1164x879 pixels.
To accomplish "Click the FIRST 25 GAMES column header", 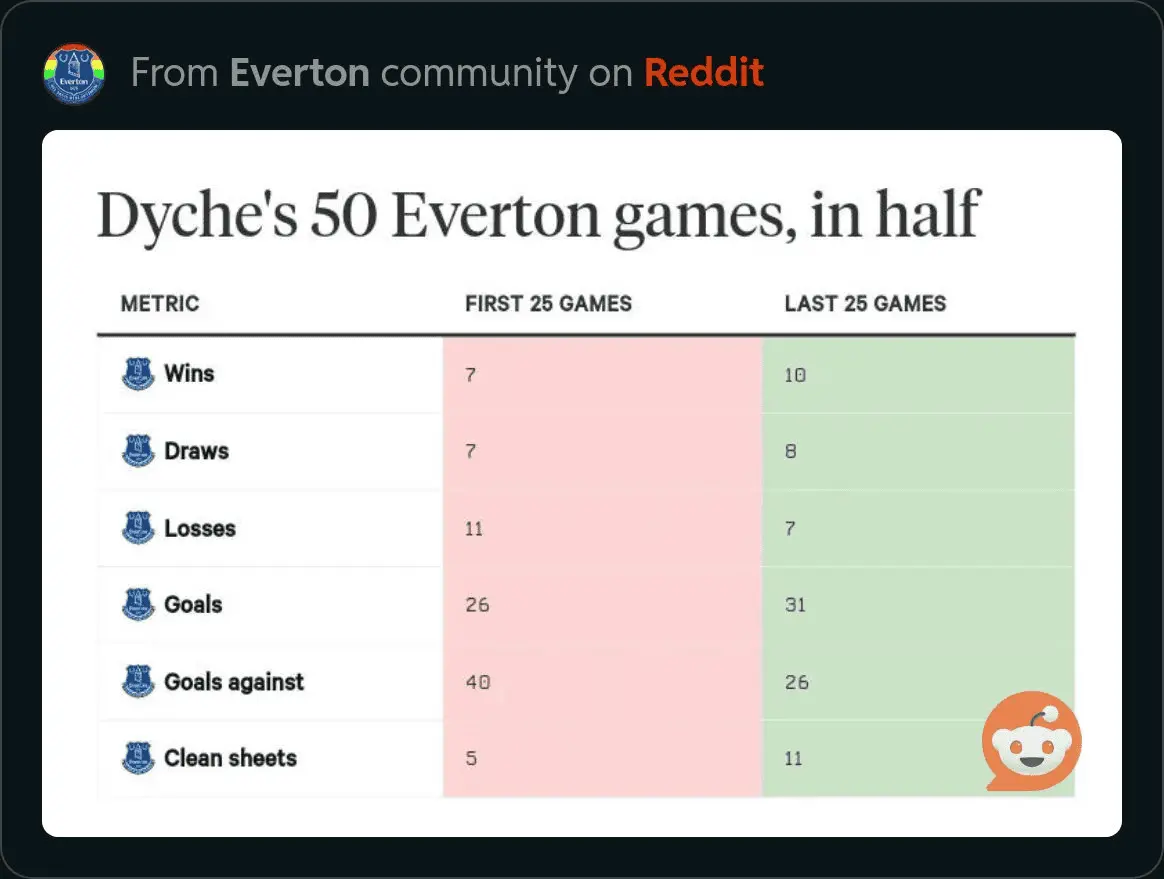I will tap(548, 304).
